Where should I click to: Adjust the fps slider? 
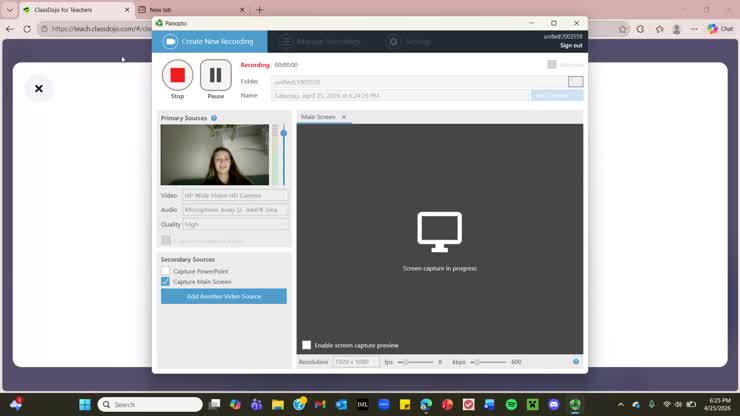click(x=405, y=362)
